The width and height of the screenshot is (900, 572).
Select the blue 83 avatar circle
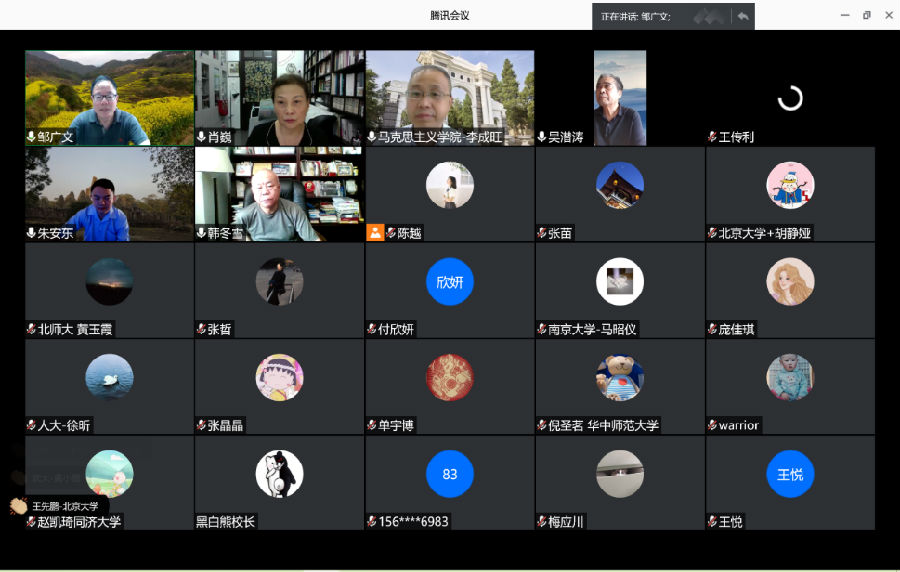click(x=450, y=474)
